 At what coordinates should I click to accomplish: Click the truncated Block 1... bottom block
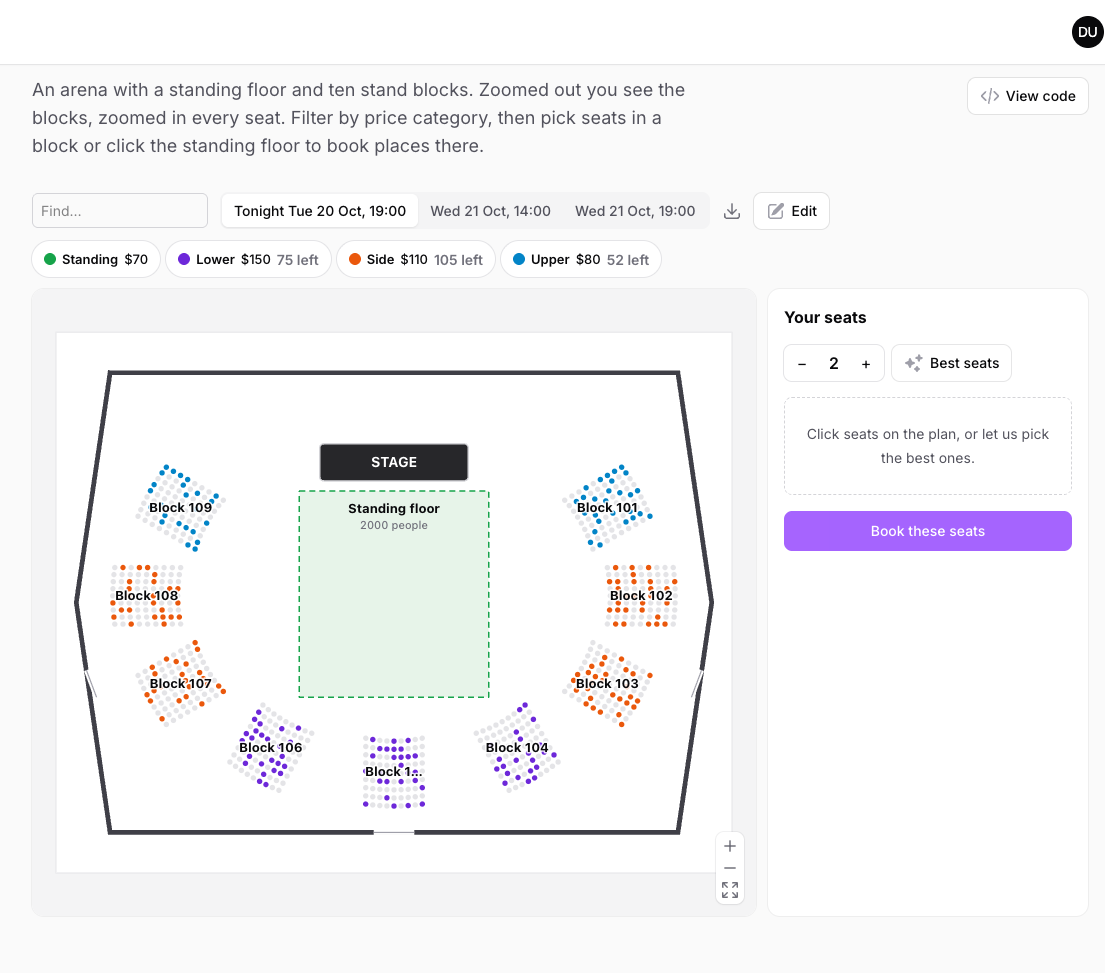tap(393, 771)
